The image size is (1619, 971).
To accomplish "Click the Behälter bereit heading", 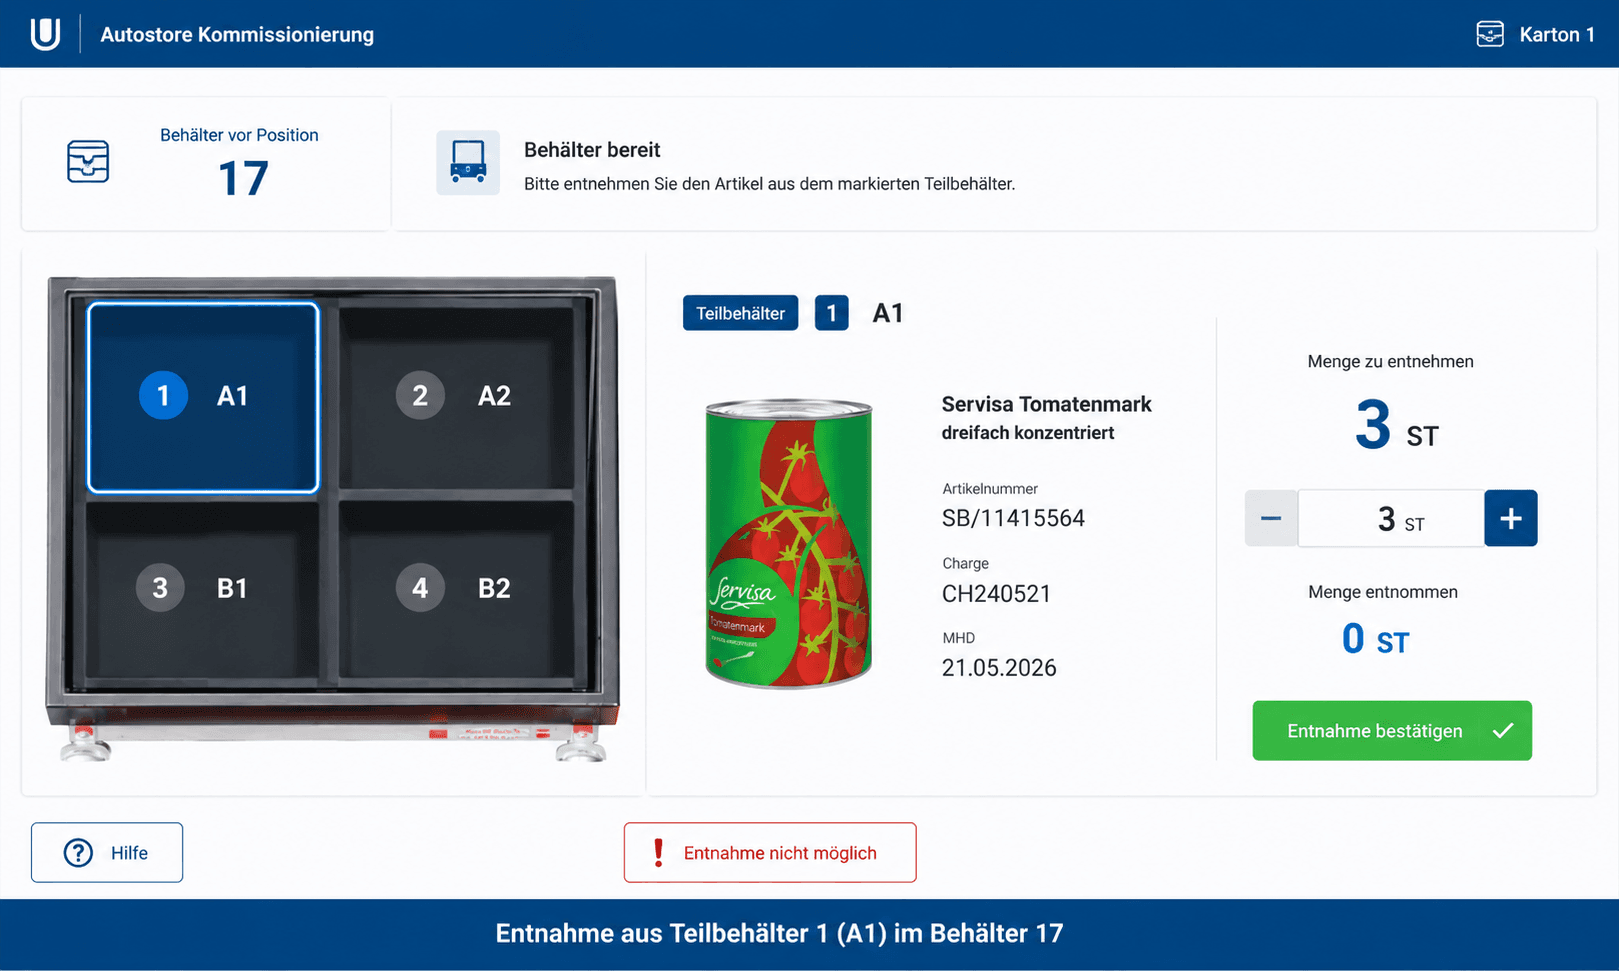I will [592, 150].
